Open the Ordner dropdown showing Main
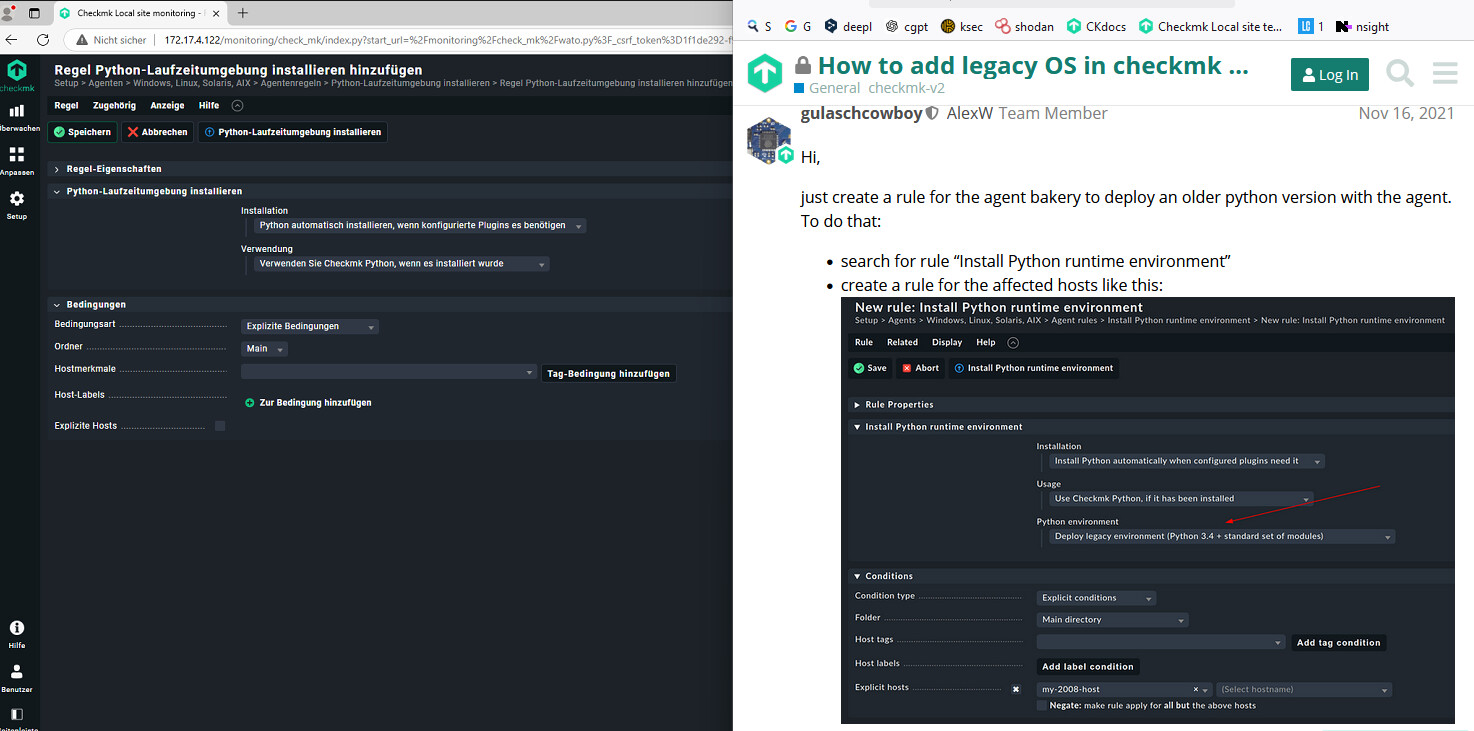 263,348
